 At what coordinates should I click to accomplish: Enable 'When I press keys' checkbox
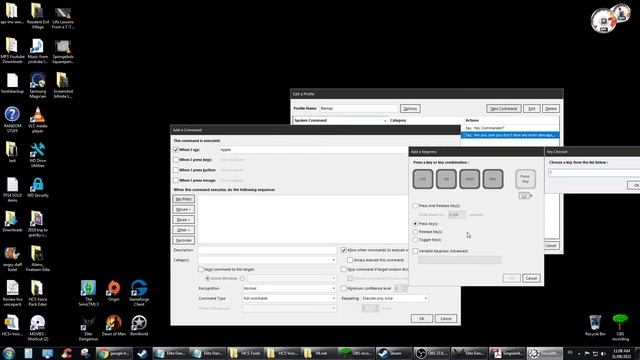click(176, 160)
